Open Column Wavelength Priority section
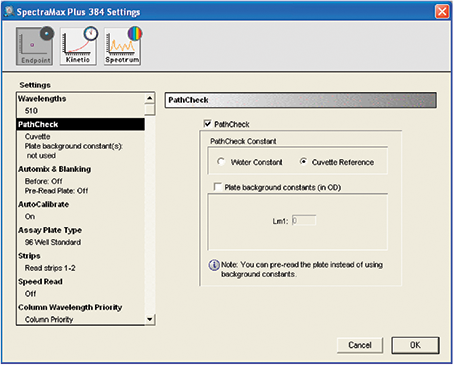Viewport: 453px width, 365px height. click(70, 307)
